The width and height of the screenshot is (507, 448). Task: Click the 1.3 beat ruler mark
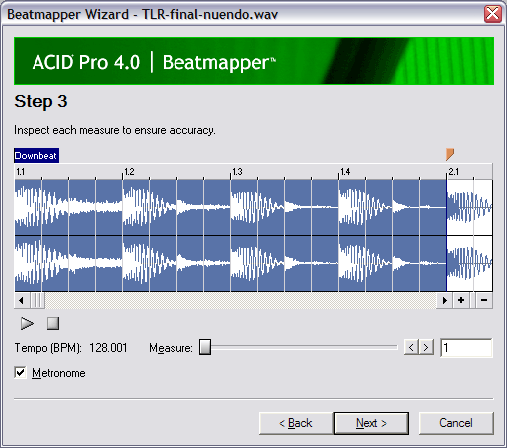(x=237, y=172)
